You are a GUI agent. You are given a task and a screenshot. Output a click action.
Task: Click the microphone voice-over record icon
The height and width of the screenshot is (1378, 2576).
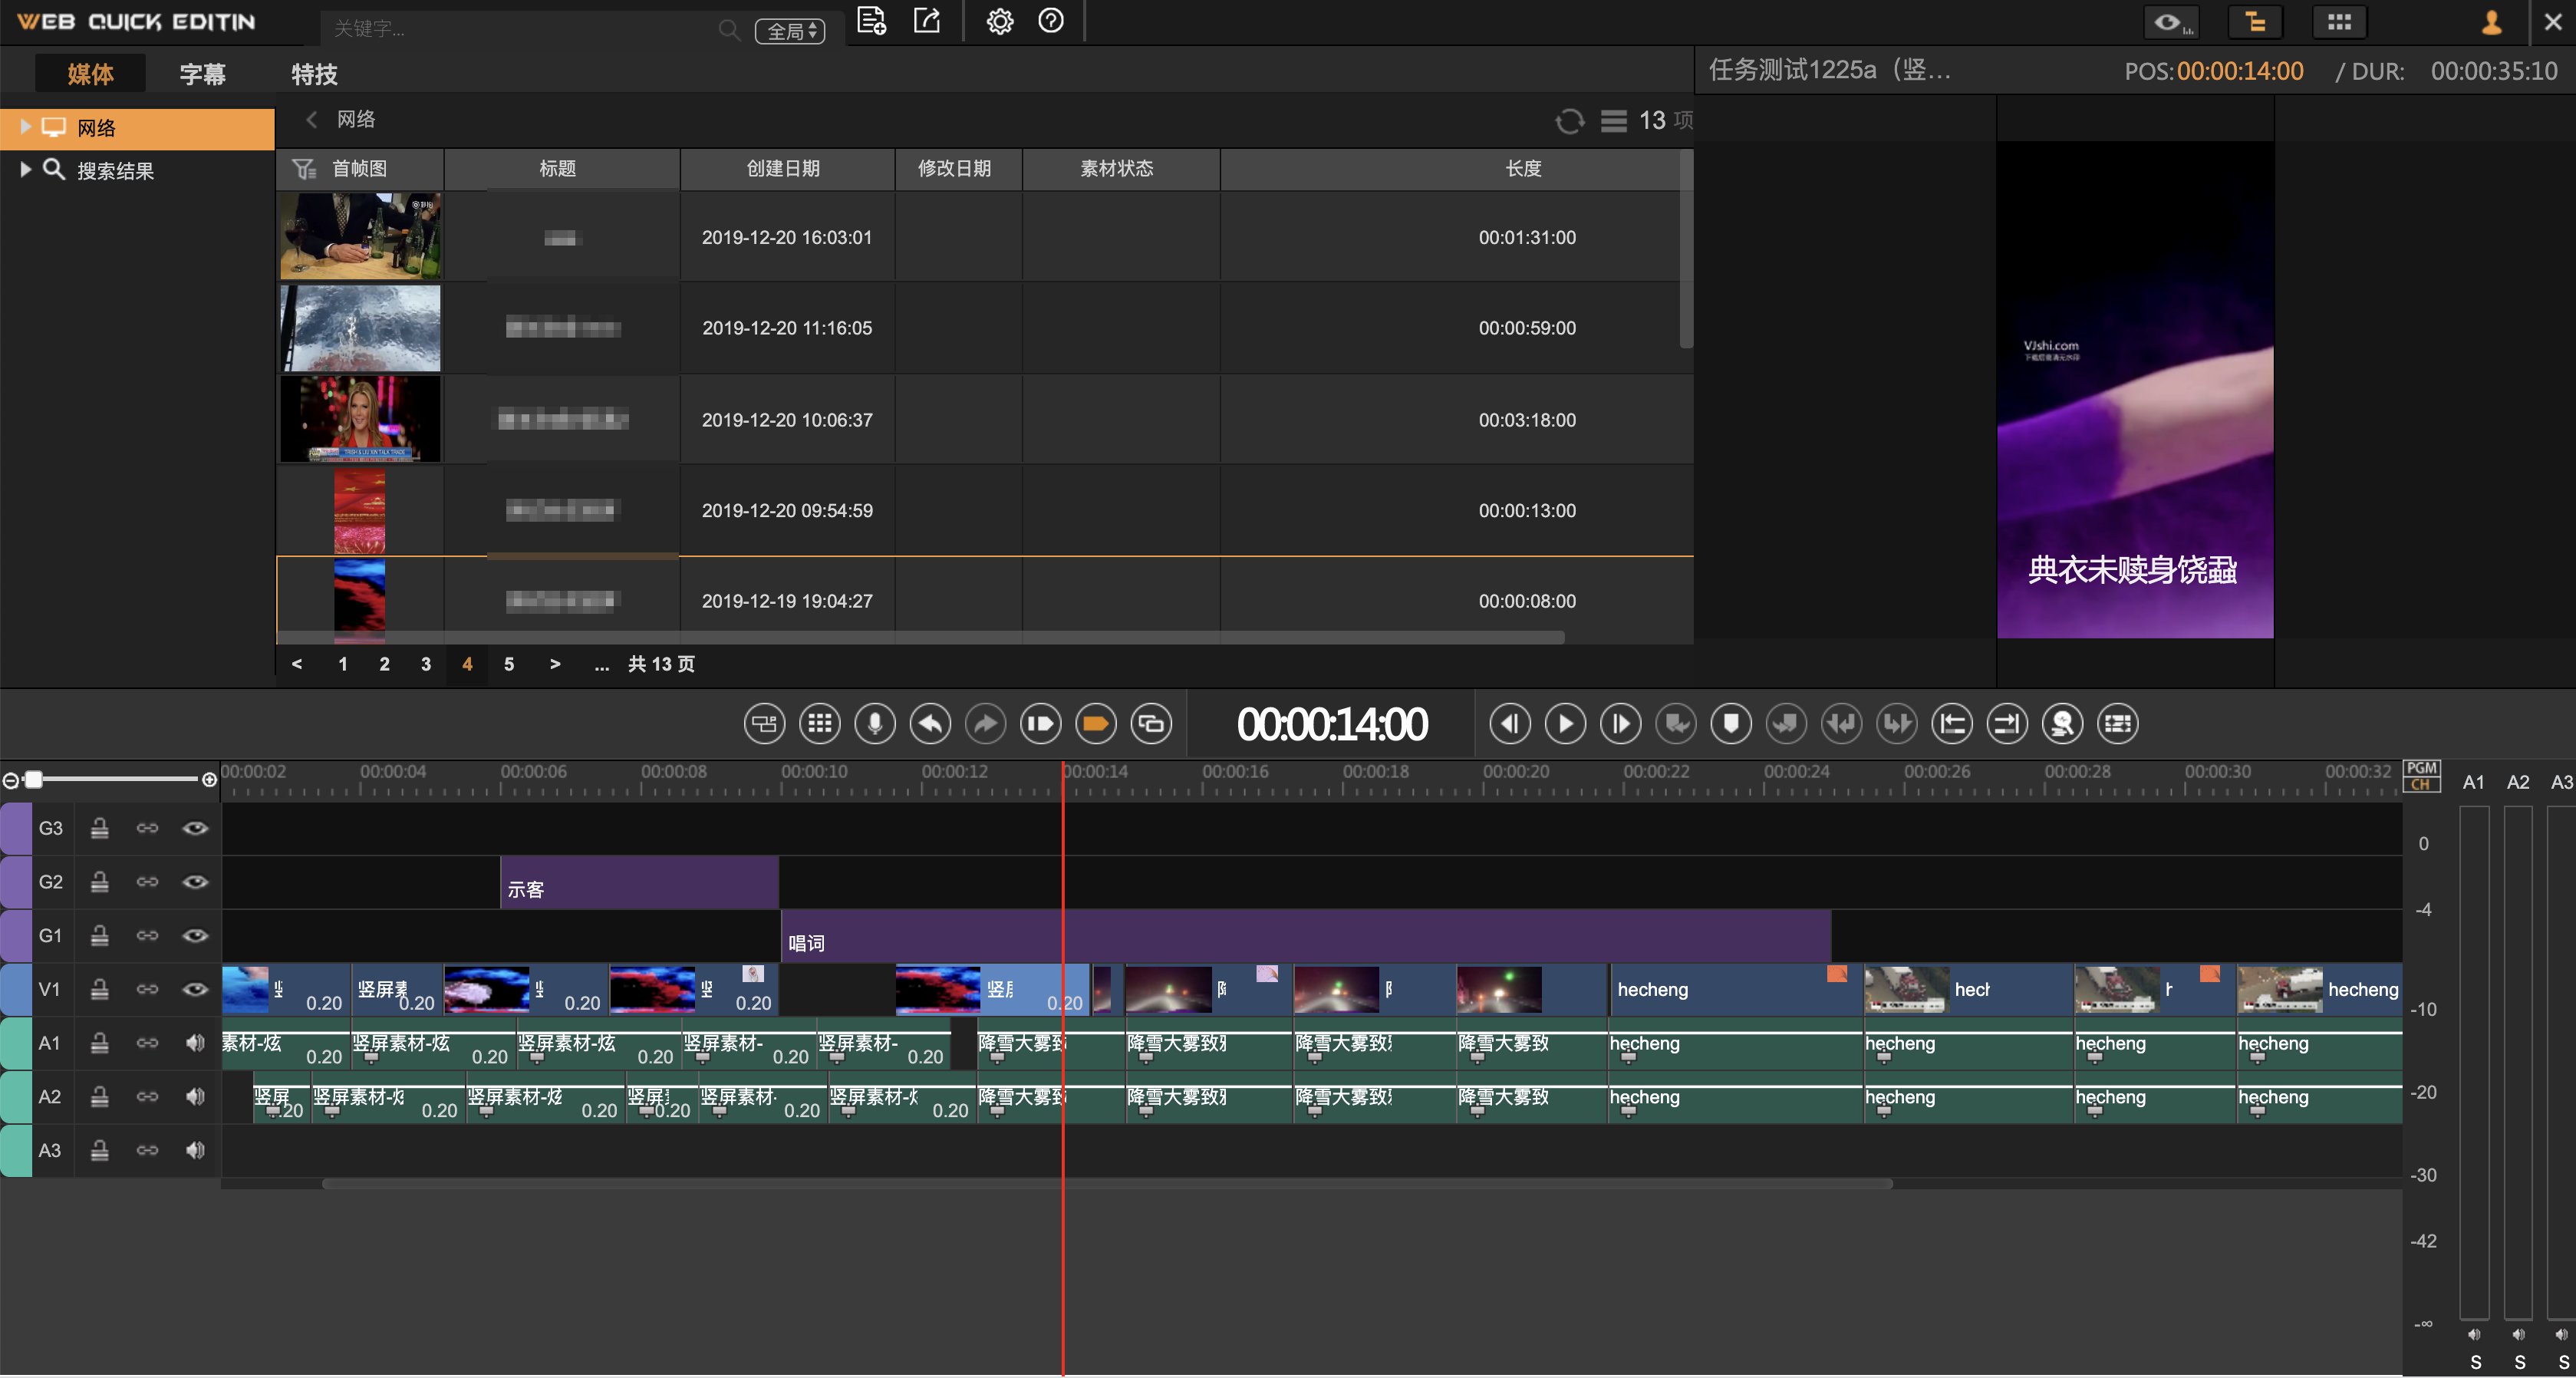pos(875,724)
